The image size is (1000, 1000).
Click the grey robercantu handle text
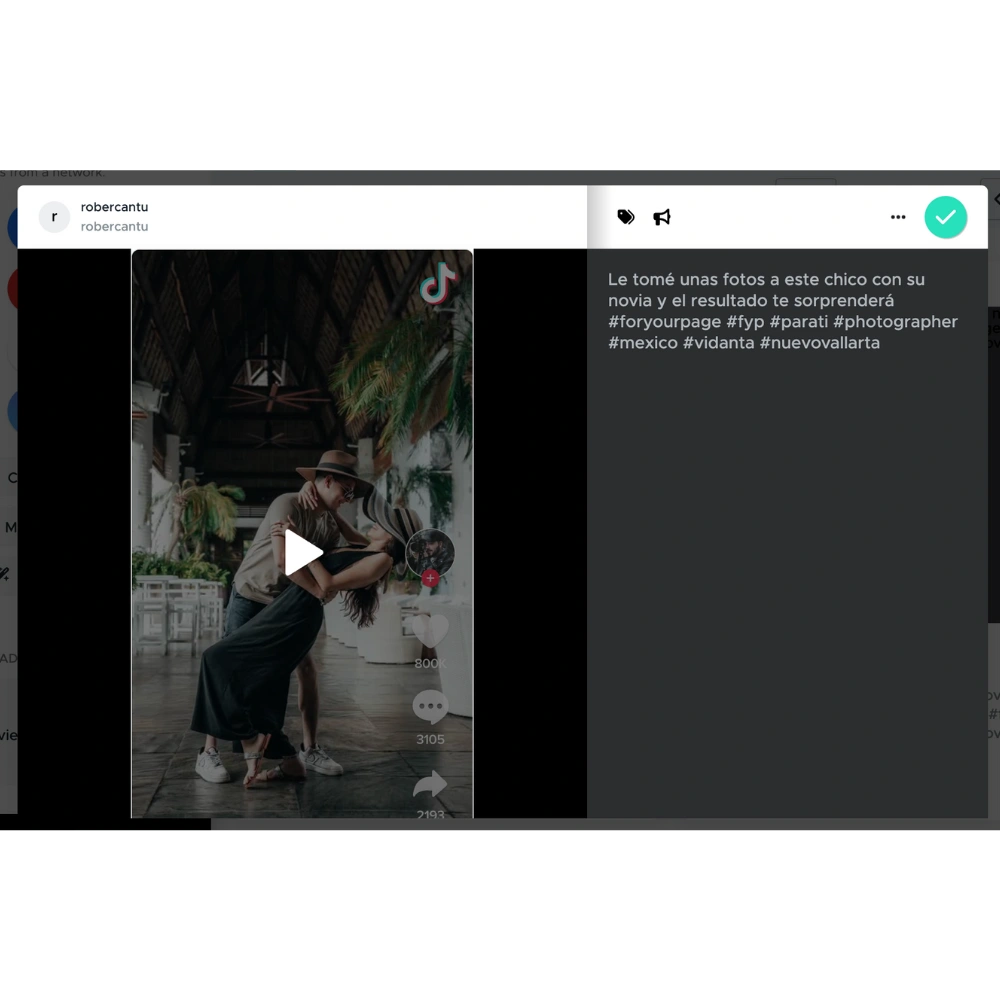coord(114,226)
